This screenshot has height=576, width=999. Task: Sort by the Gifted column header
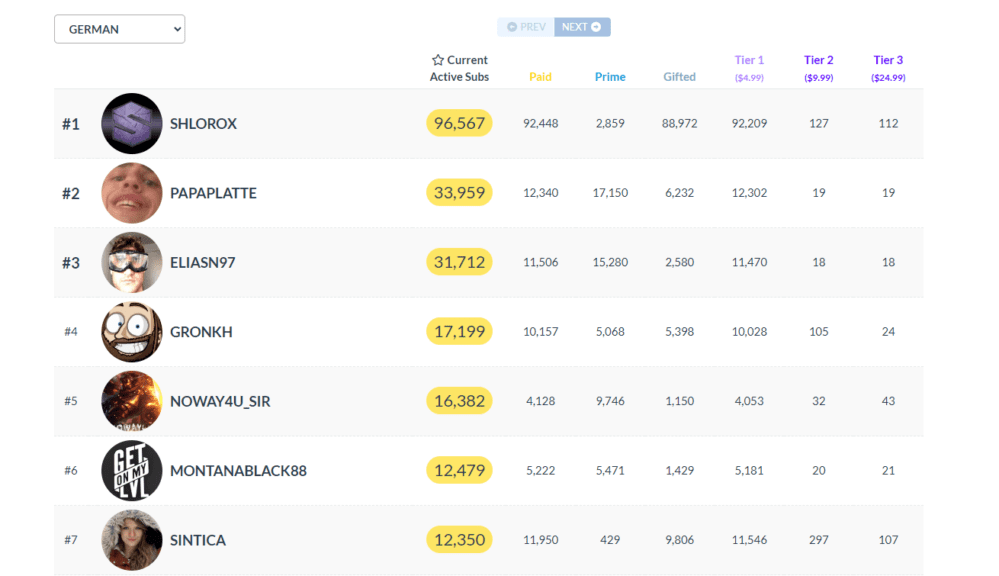click(x=679, y=77)
